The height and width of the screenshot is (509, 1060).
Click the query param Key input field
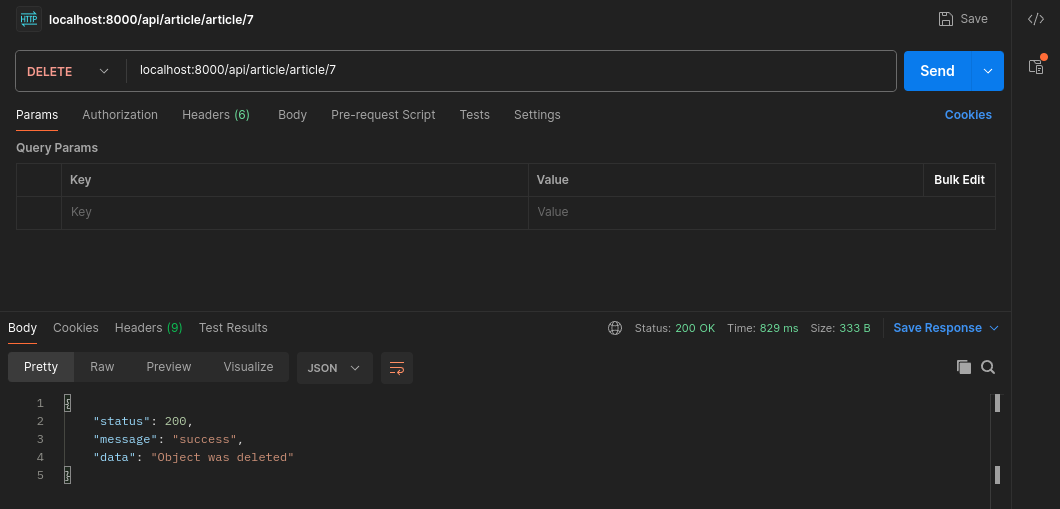[294, 212]
